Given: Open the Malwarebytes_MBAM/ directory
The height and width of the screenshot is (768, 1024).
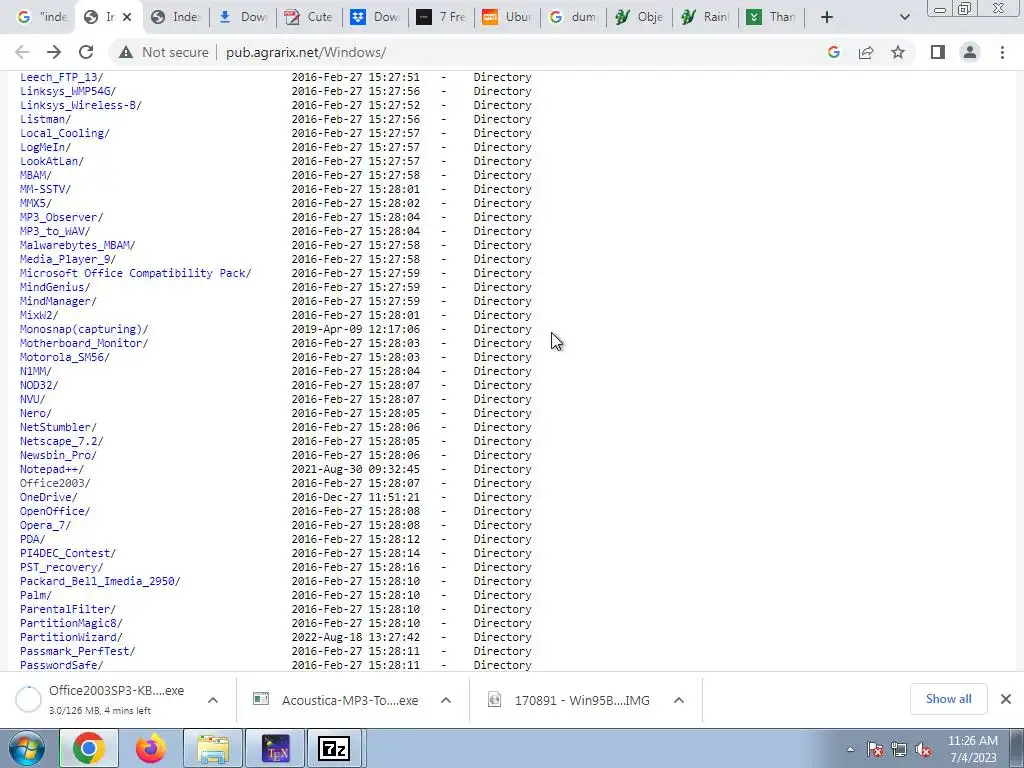Looking at the screenshot, I should [77, 245].
